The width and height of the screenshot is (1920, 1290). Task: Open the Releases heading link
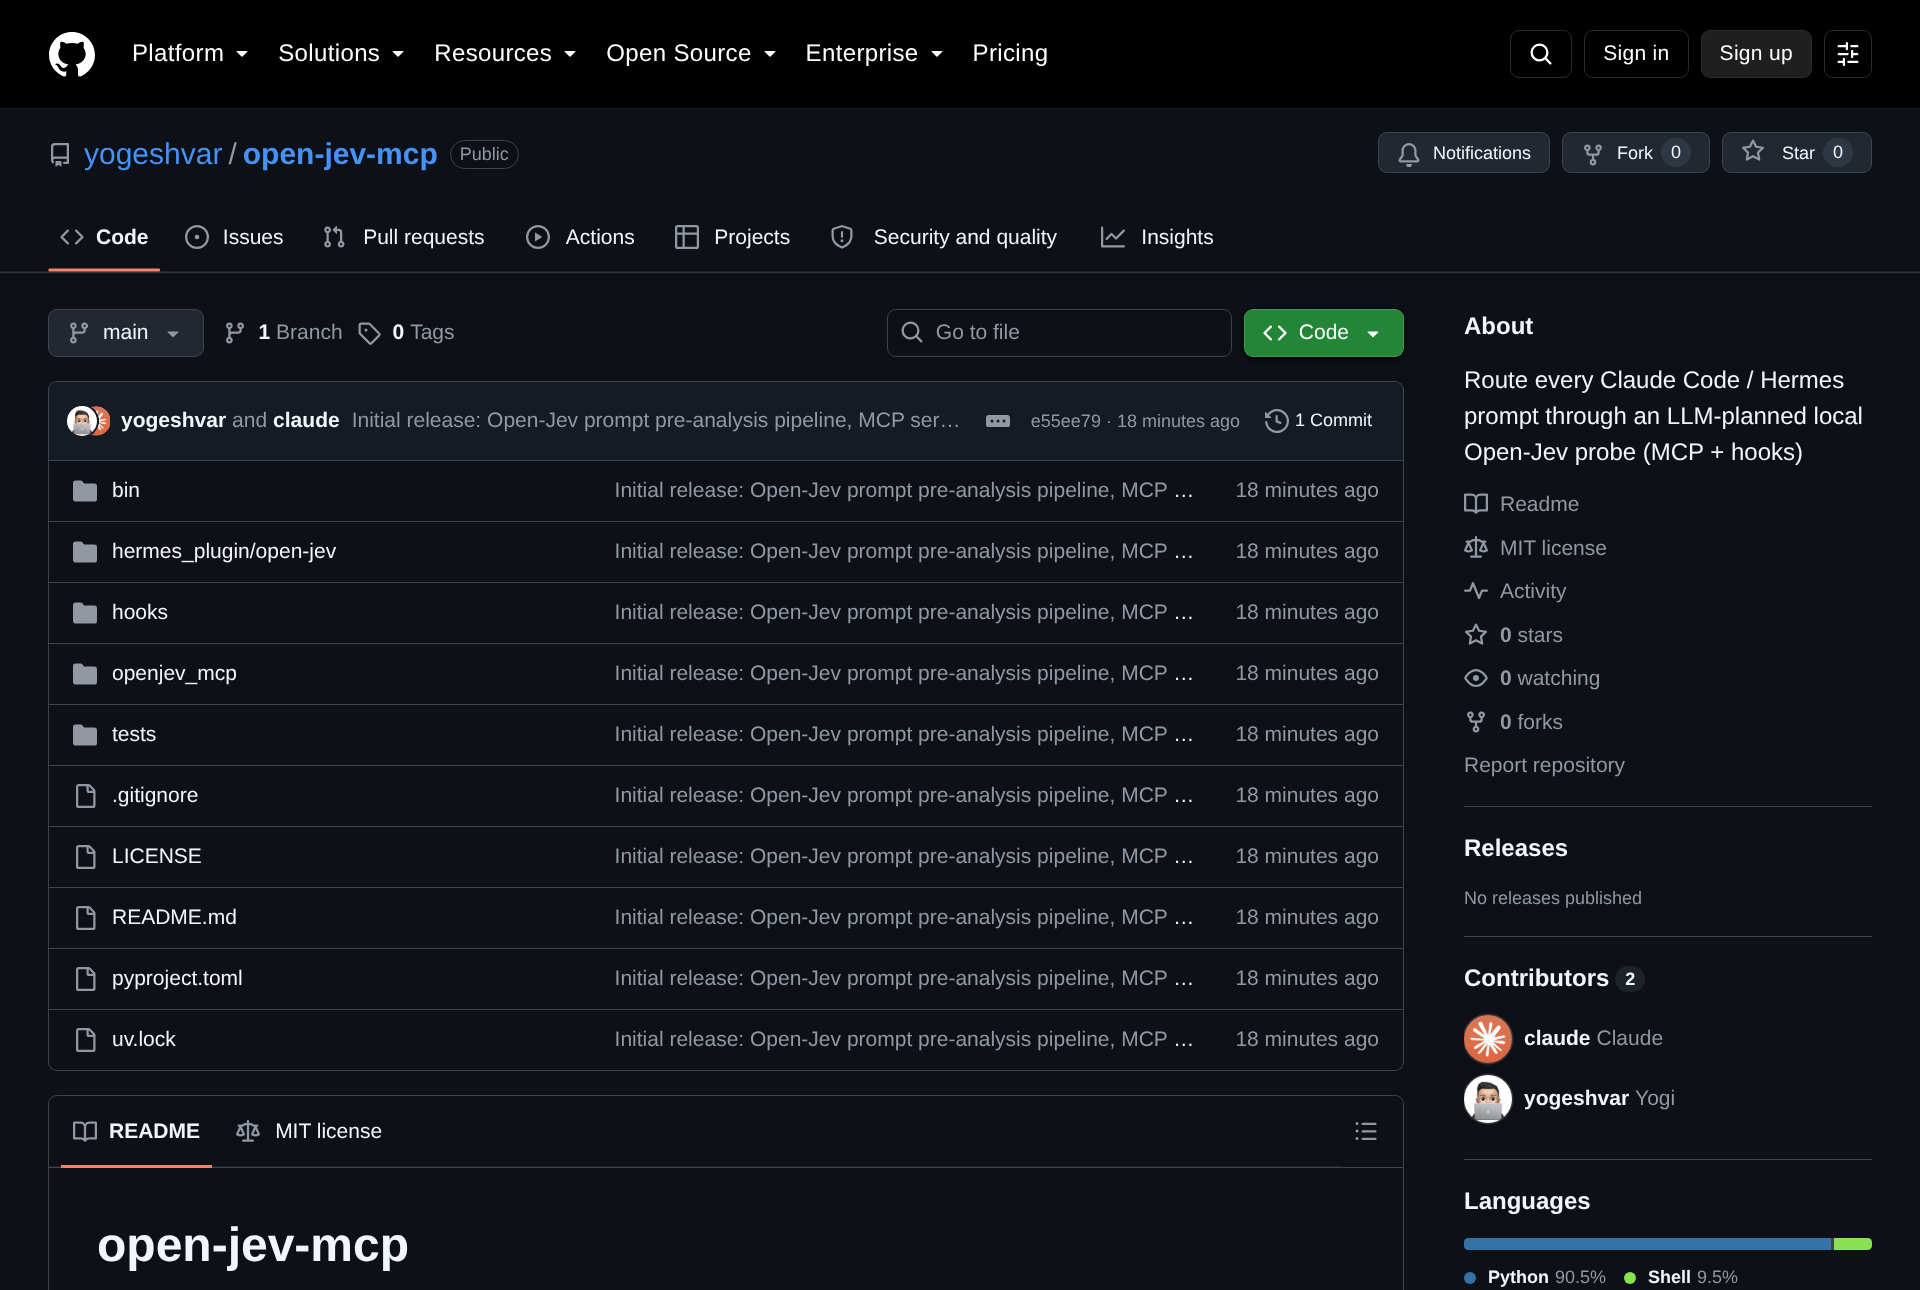(x=1516, y=848)
